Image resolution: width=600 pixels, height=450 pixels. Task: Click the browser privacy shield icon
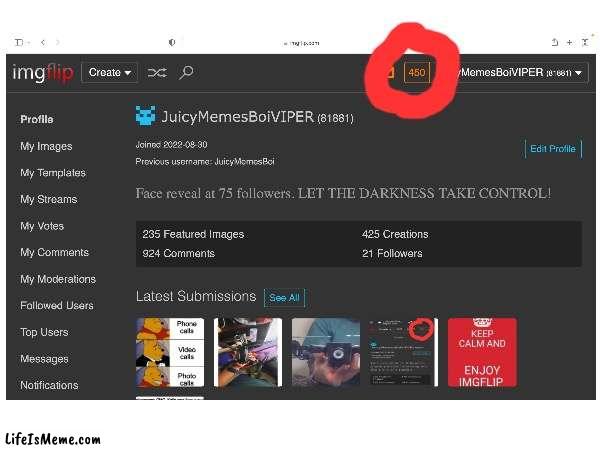pos(172,42)
